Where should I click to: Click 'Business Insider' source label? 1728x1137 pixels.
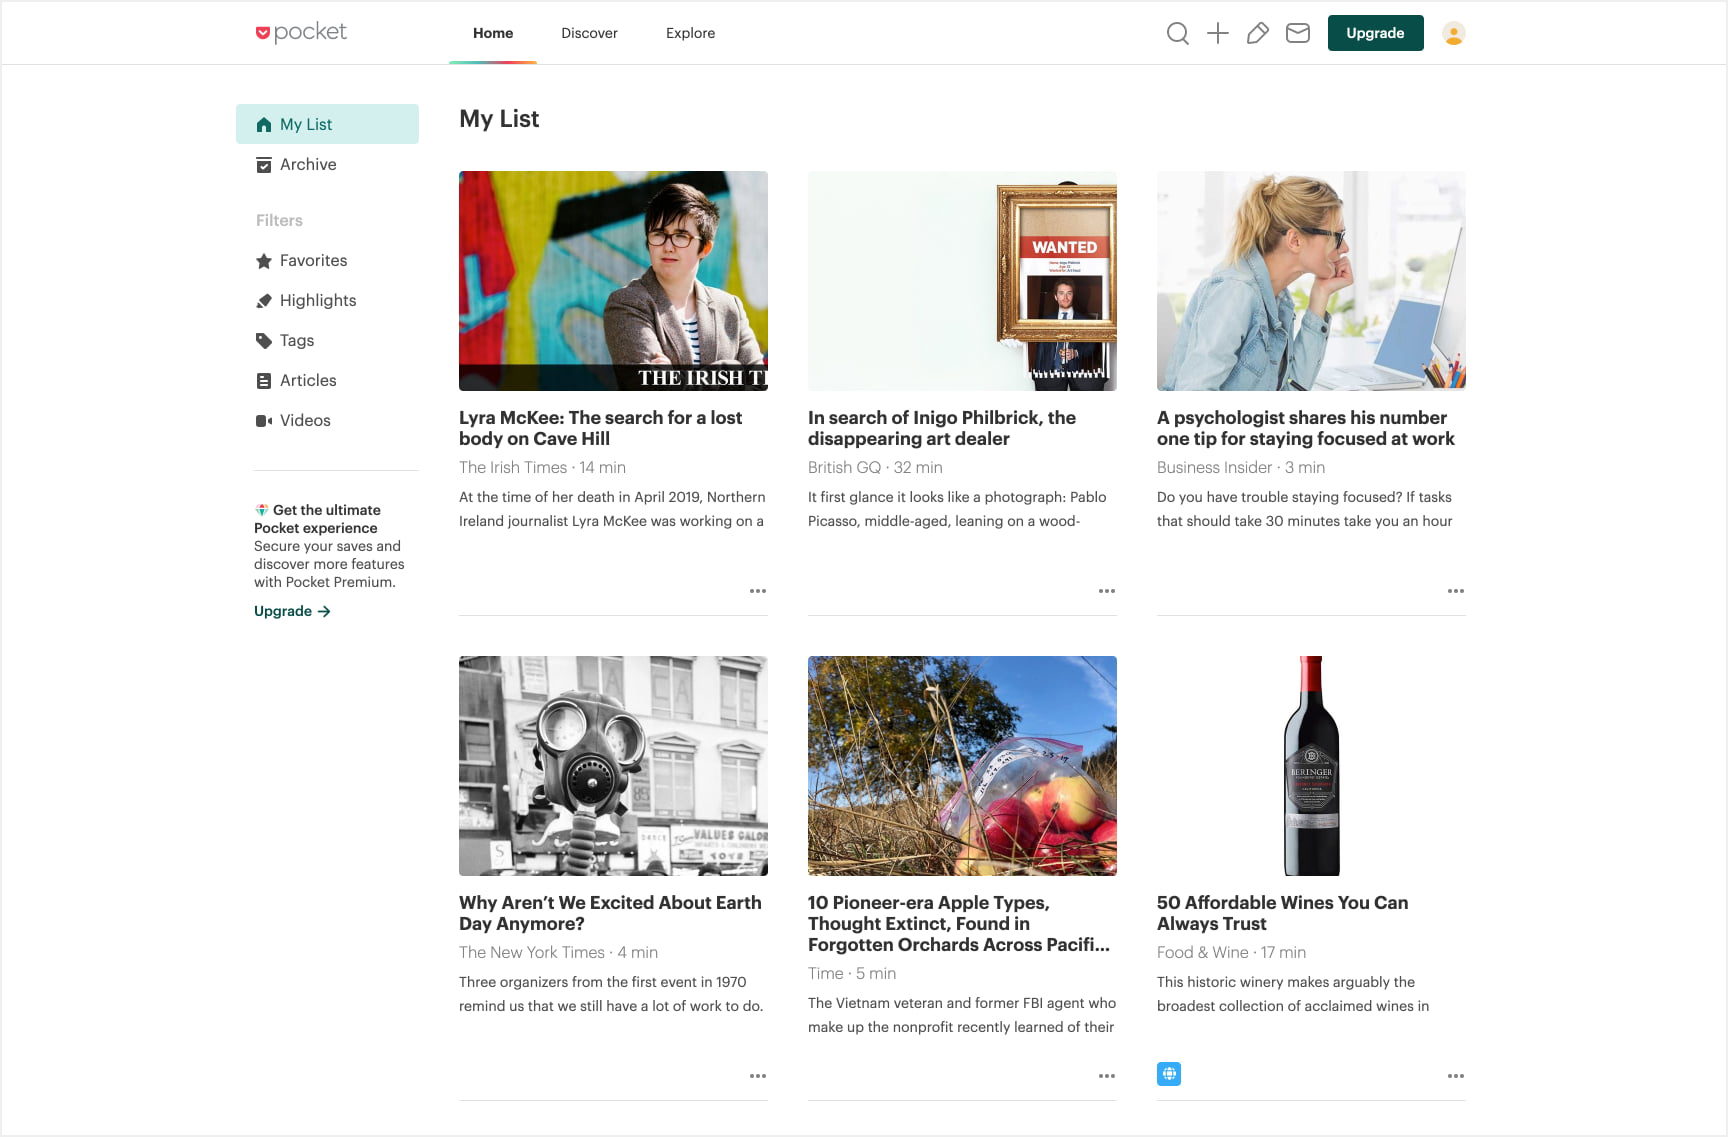click(x=1214, y=467)
